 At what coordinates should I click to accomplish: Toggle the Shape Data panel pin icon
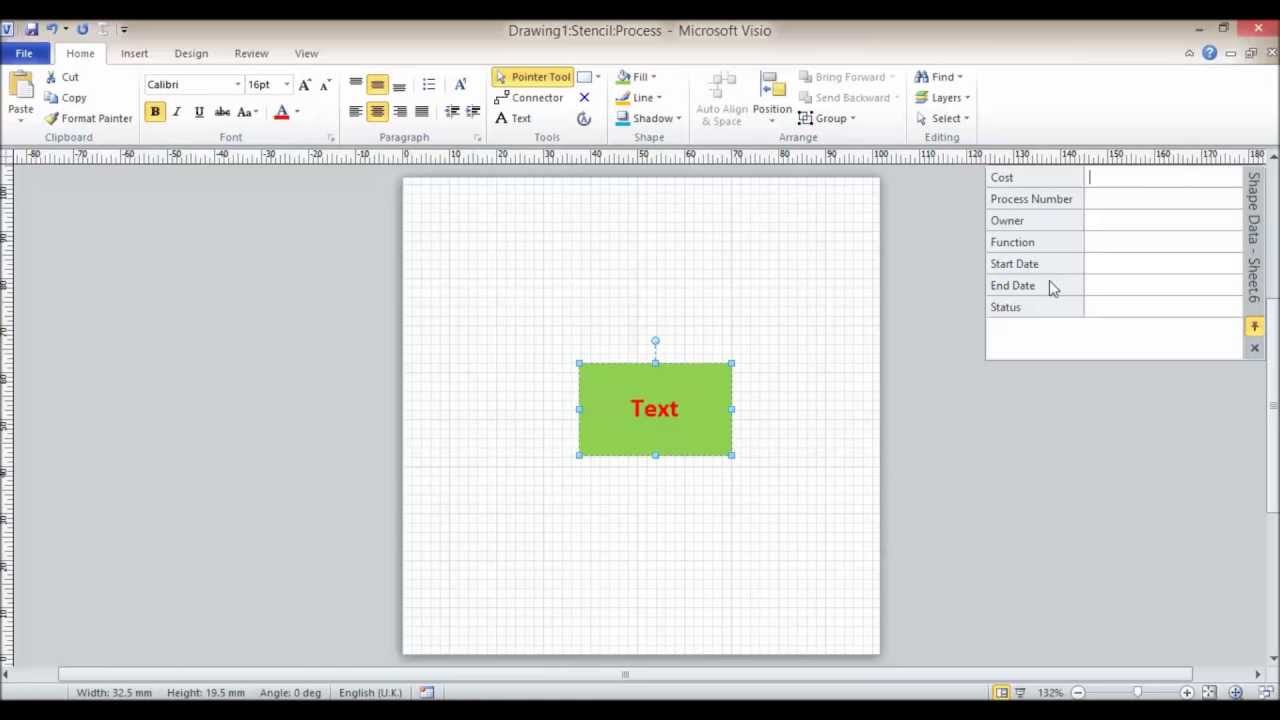[1254, 327]
